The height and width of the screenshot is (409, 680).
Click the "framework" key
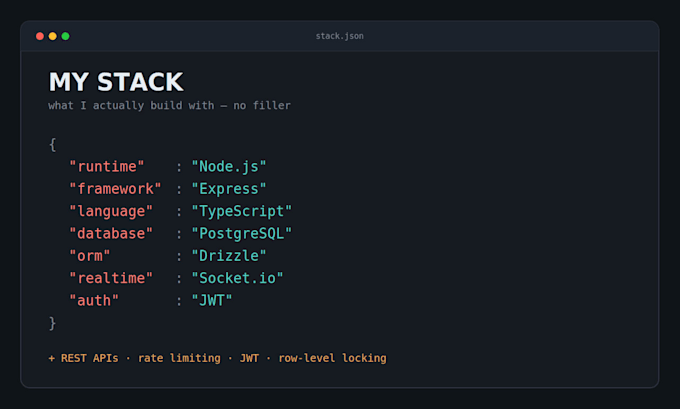point(115,189)
